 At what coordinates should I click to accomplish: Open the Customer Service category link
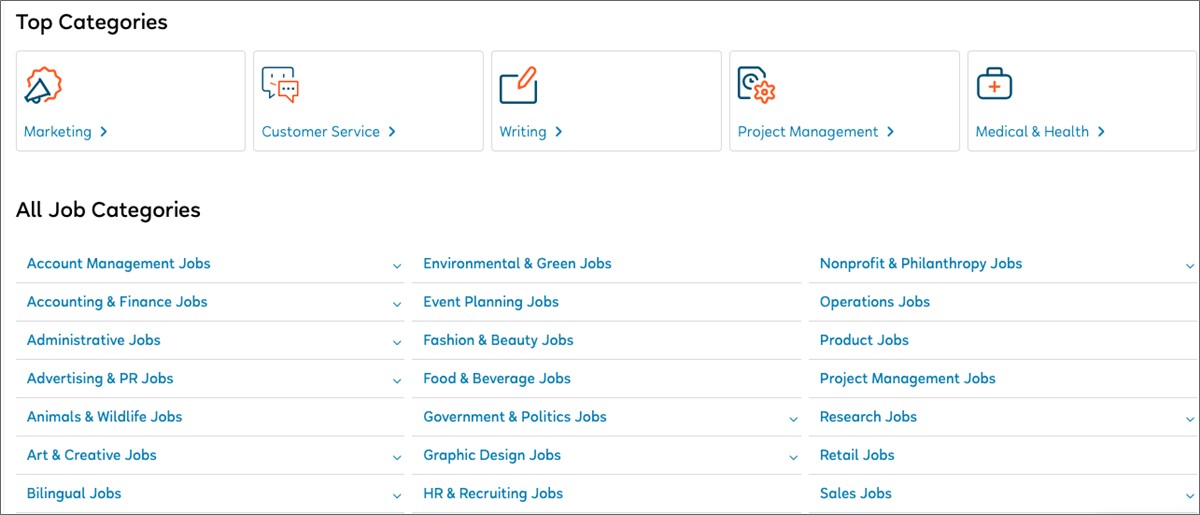[328, 132]
